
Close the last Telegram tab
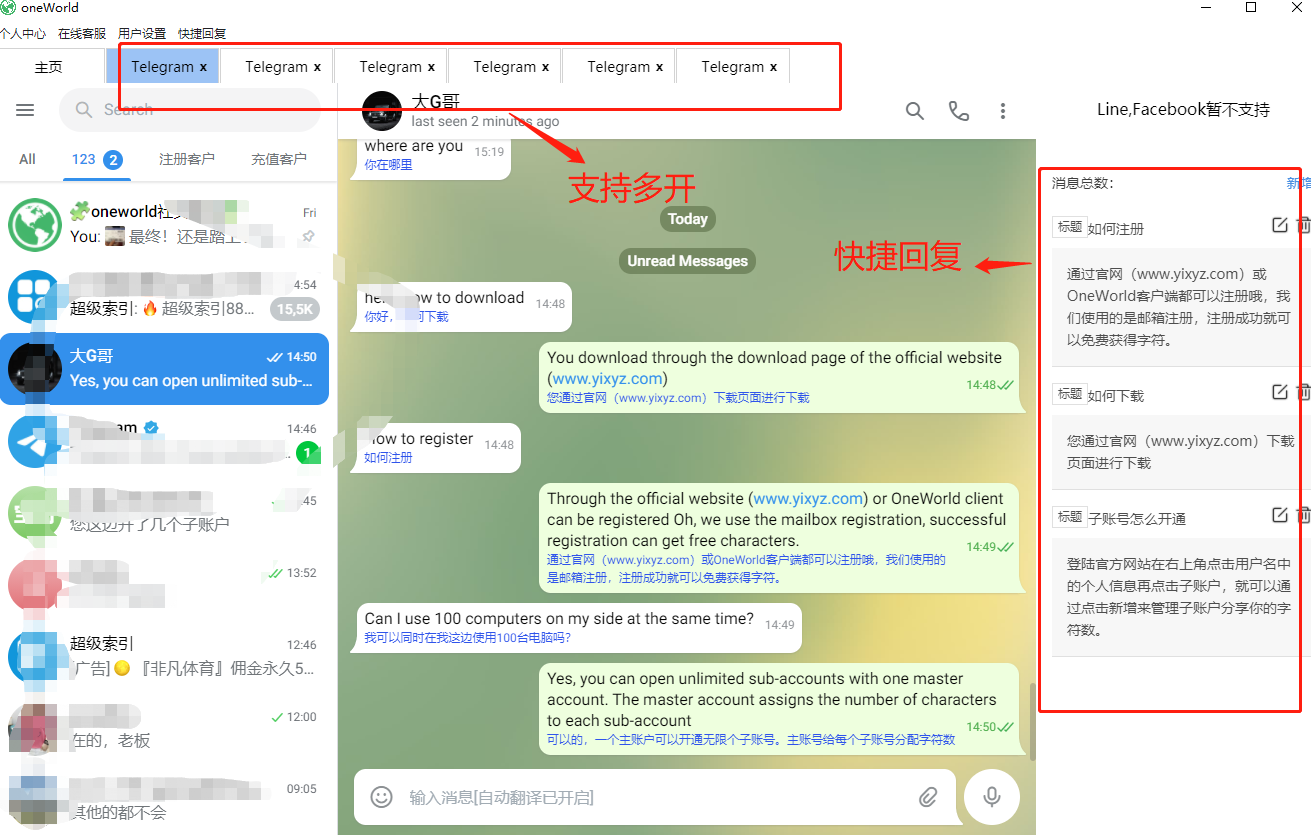pyautogui.click(x=773, y=67)
